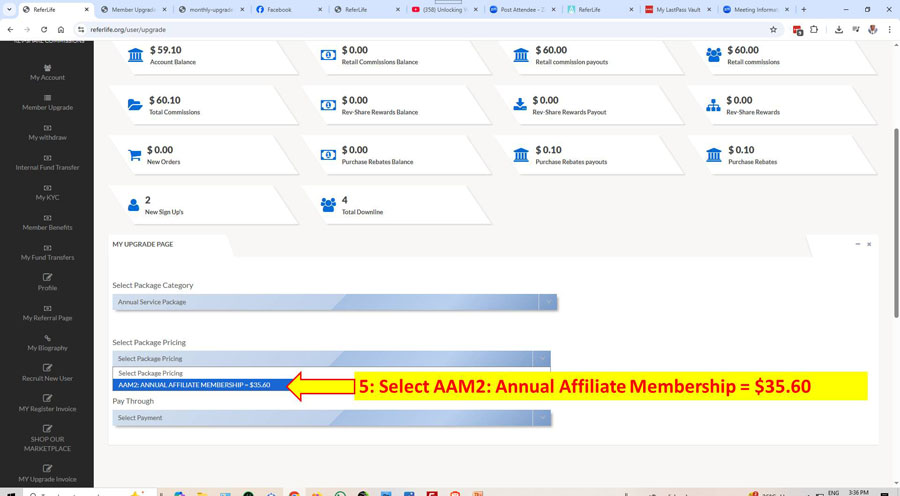Choose AAM2: Annual Affiliate Membership = $35.60 option
The width and height of the screenshot is (900, 496).
point(194,385)
